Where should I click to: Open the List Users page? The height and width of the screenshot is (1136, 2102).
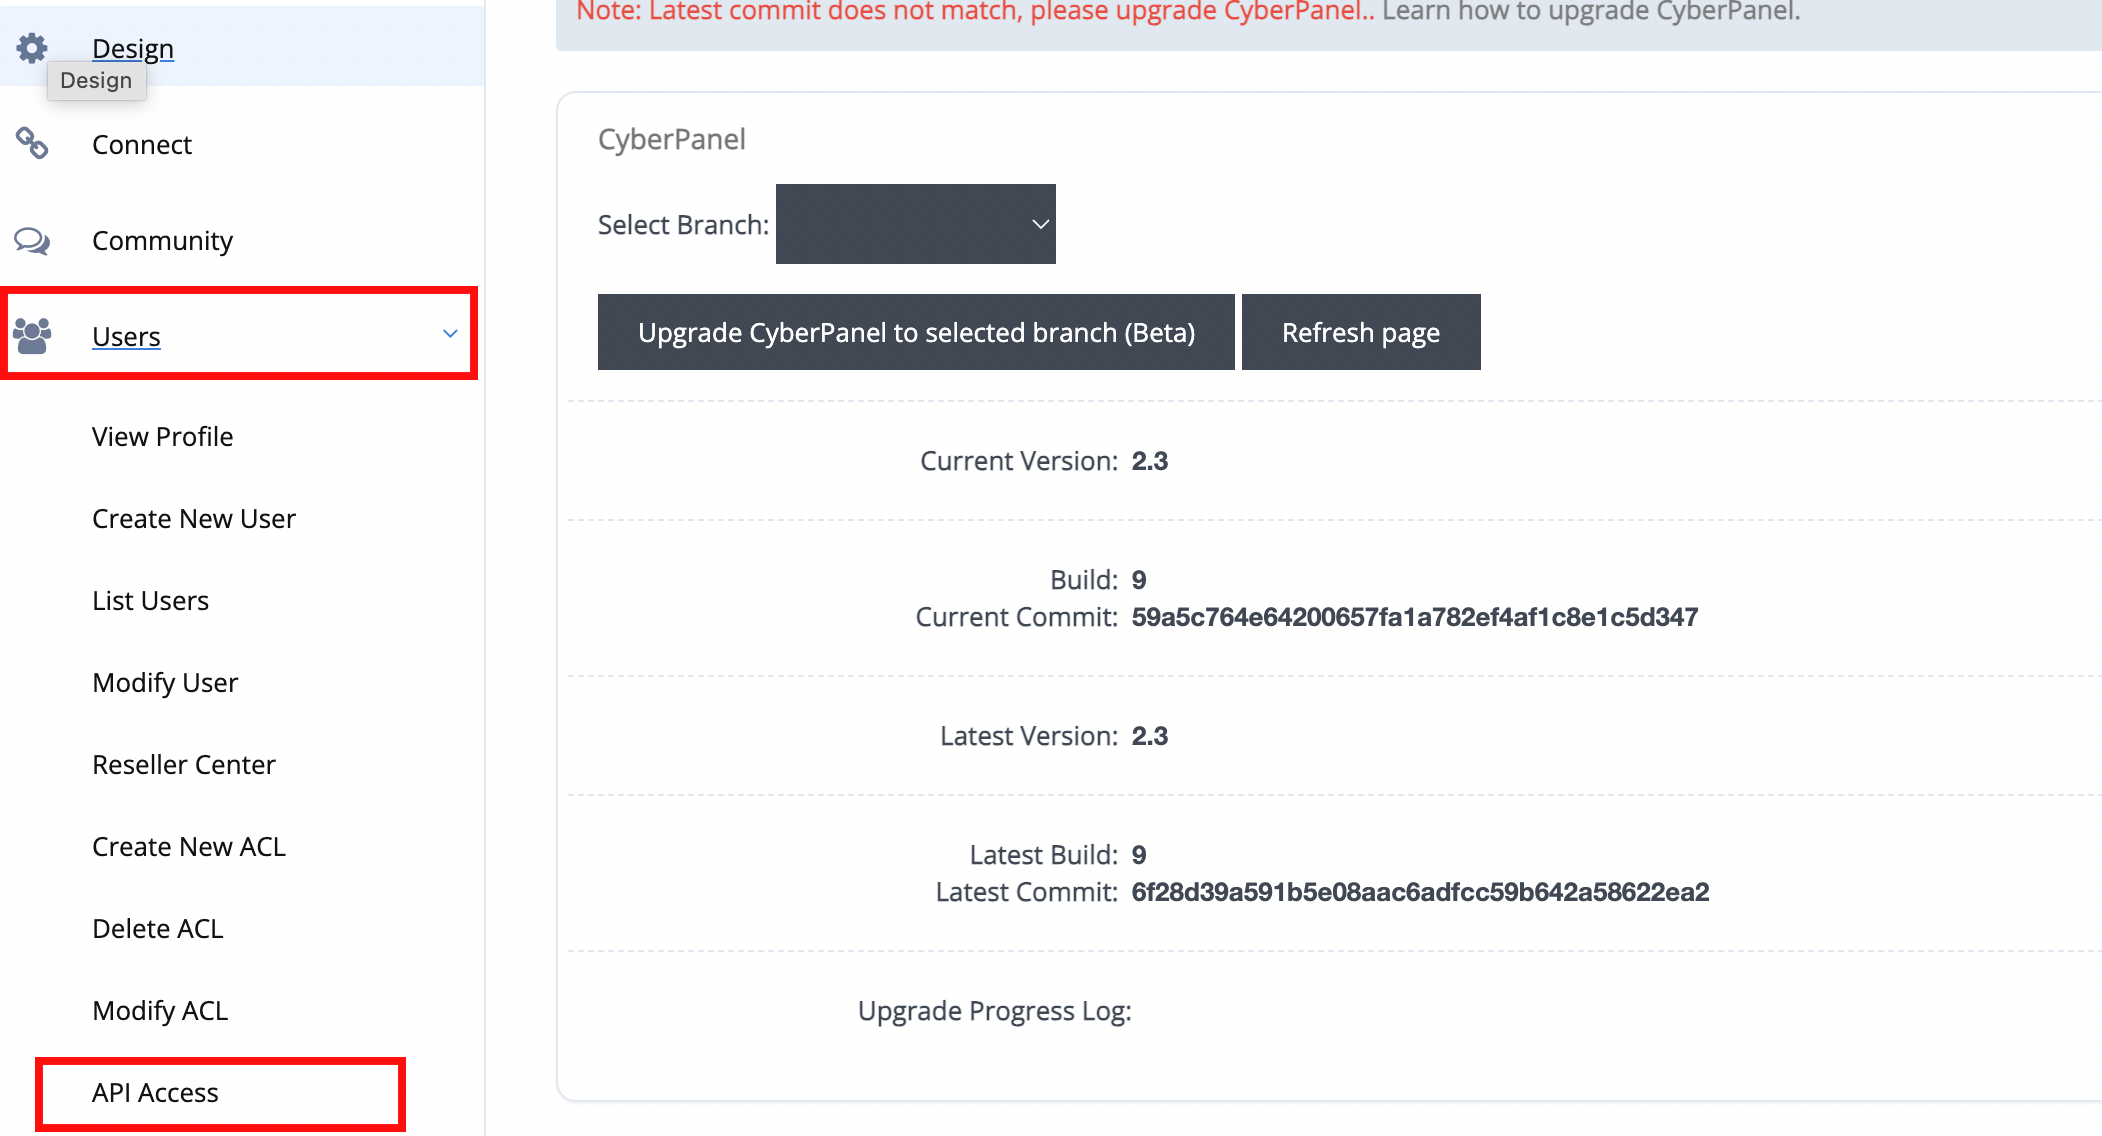point(150,600)
